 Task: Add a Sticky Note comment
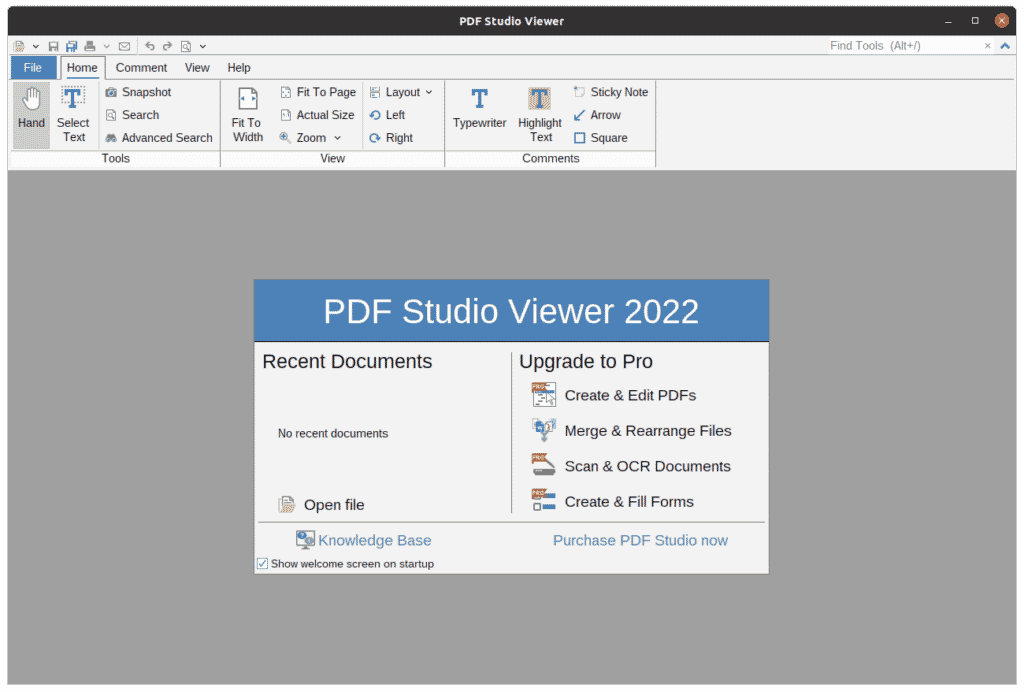[x=611, y=92]
